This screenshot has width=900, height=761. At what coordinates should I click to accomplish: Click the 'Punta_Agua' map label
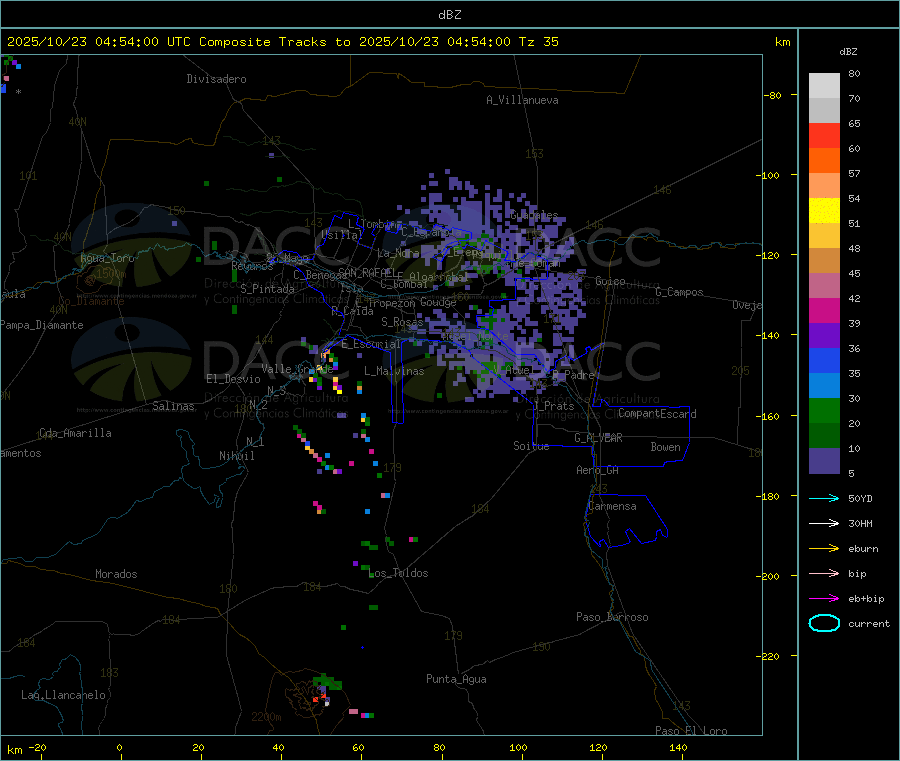coord(456,679)
